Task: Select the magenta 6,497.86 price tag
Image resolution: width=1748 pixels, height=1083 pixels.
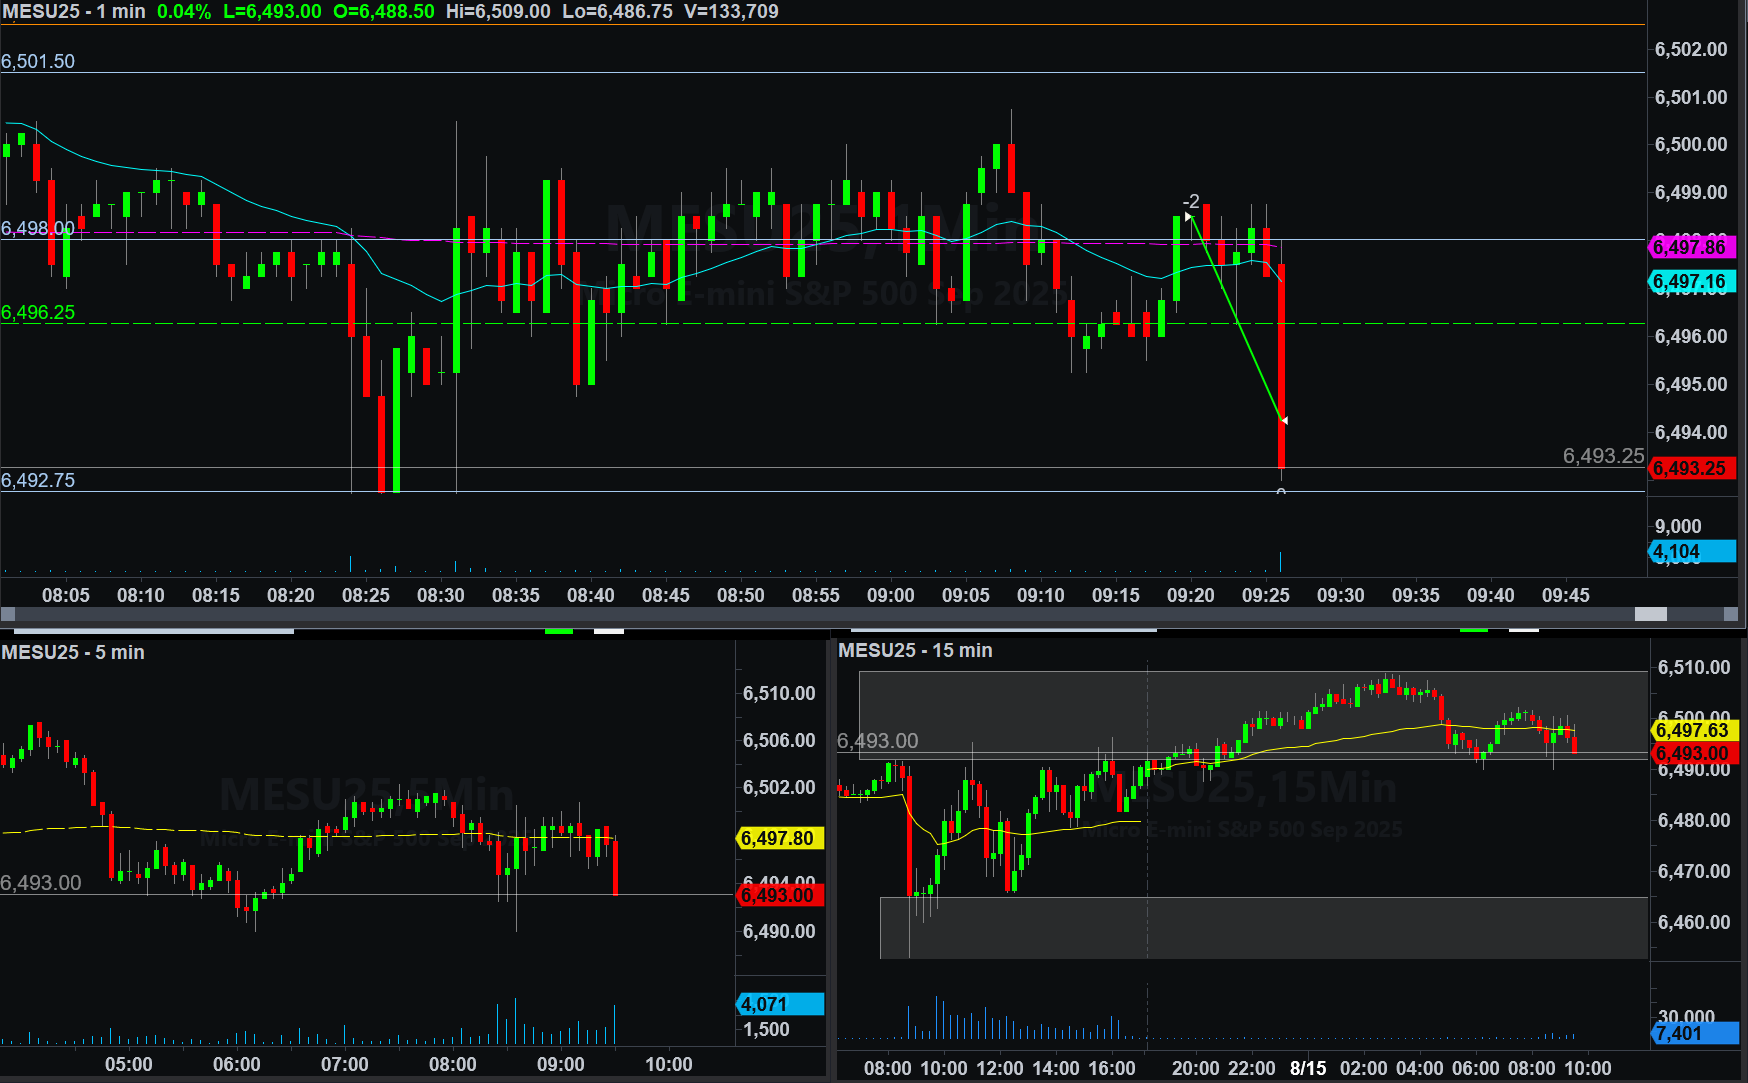Action: 1691,247
